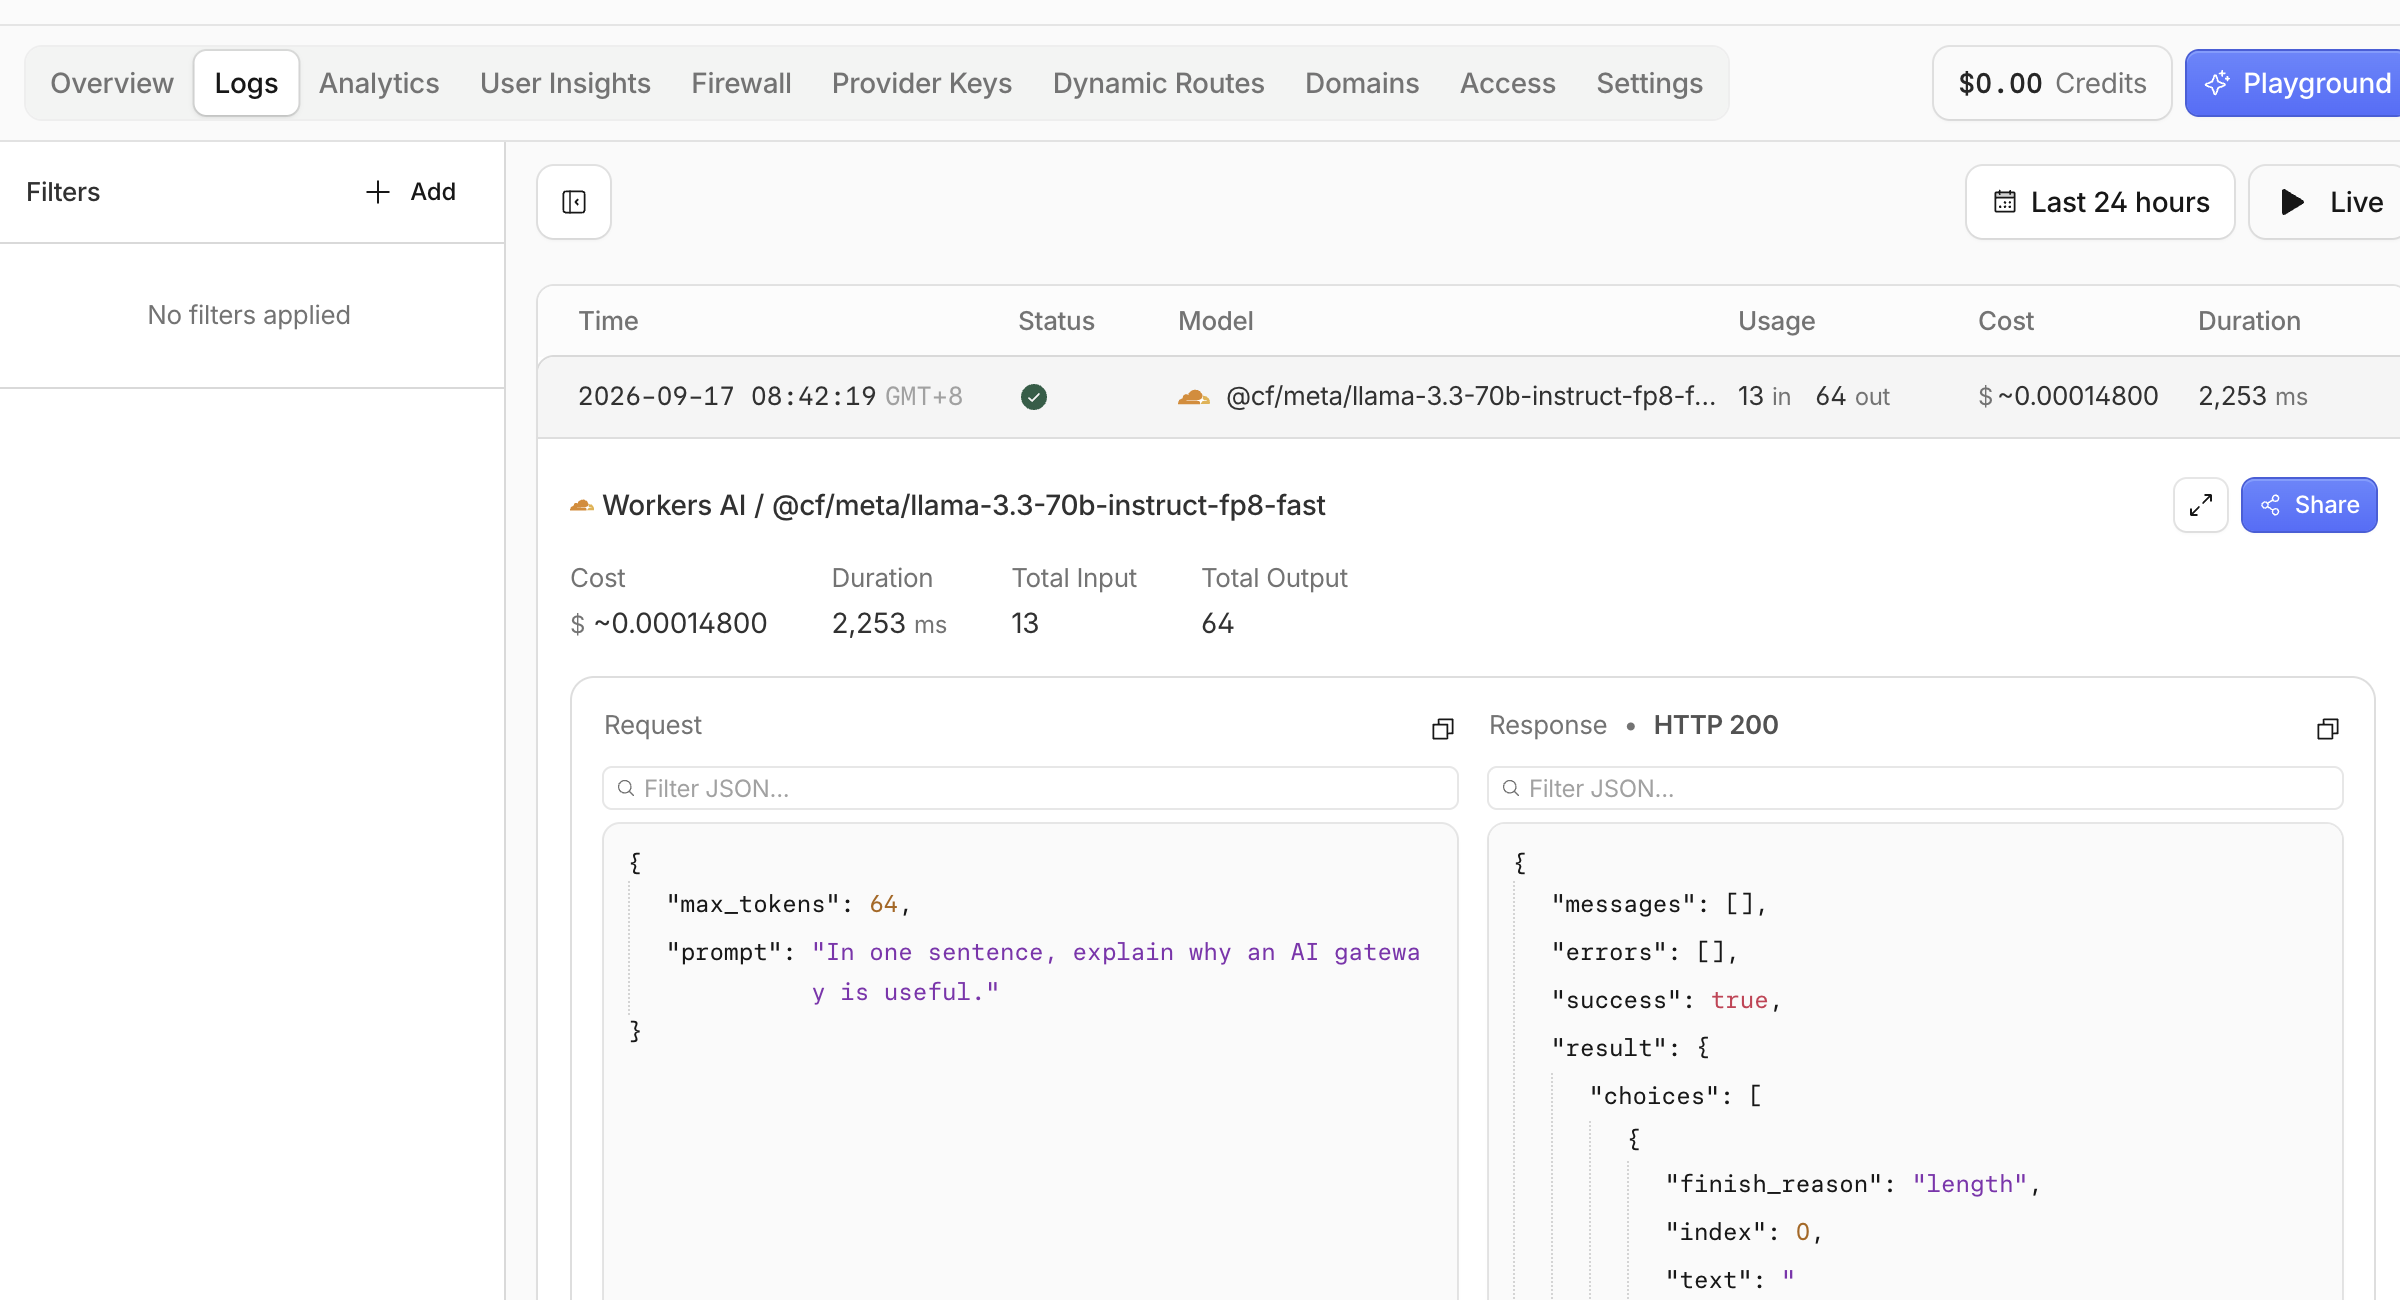Screen dimensions: 2400x1300
Task: Copy the Response JSON with the copy icon
Action: tap(2327, 729)
